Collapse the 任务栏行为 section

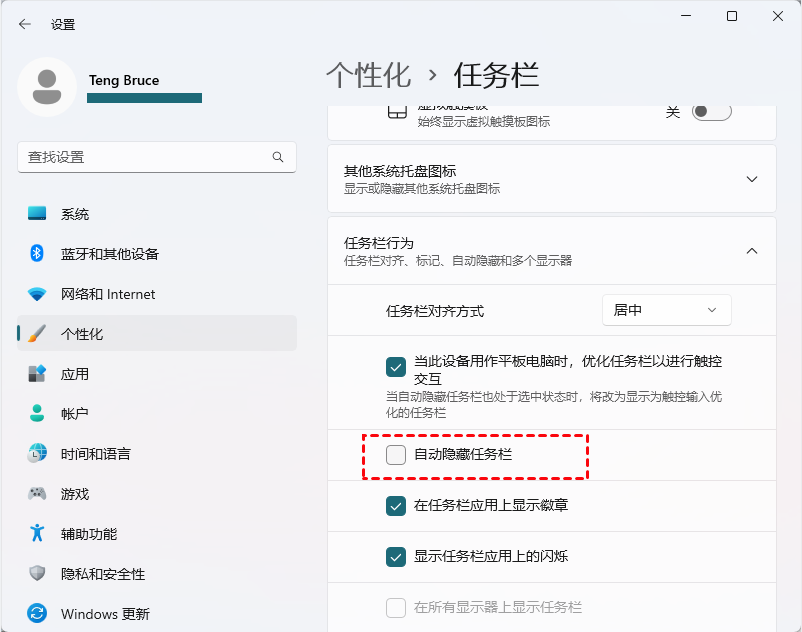(x=752, y=251)
